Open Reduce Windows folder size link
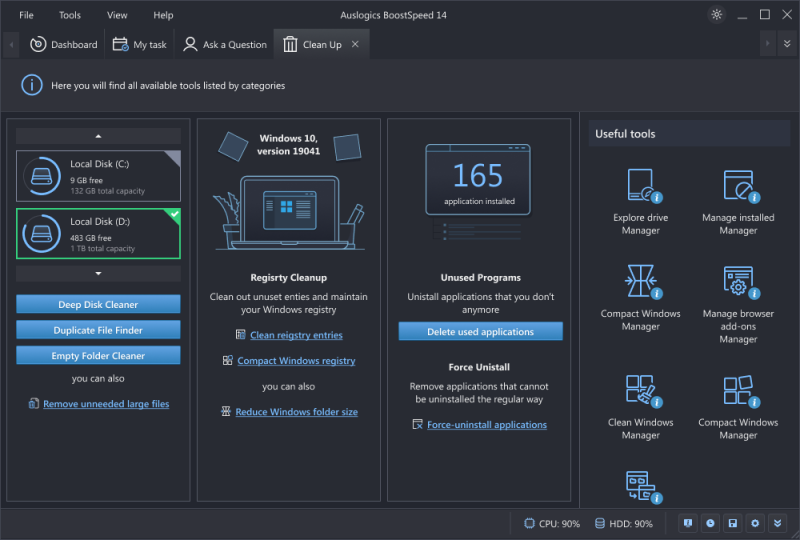The width and height of the screenshot is (800, 540). (x=296, y=411)
